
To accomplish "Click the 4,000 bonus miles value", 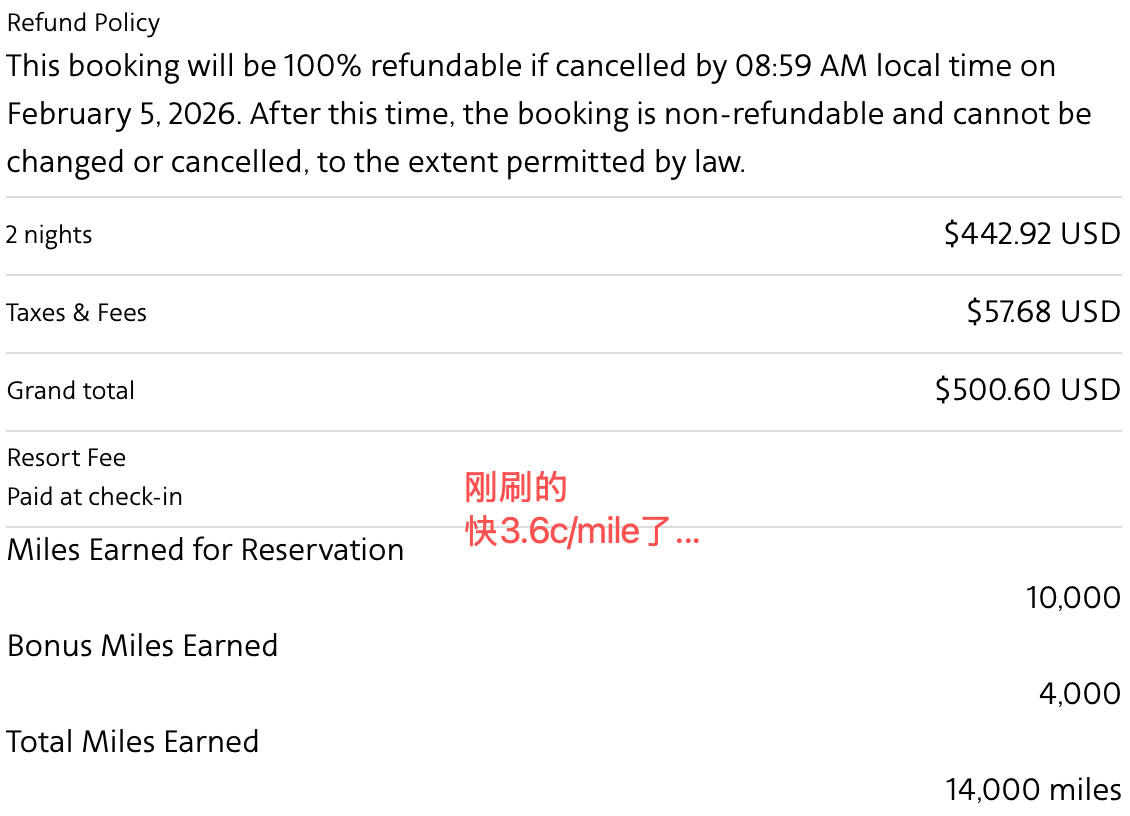I will (1080, 694).
